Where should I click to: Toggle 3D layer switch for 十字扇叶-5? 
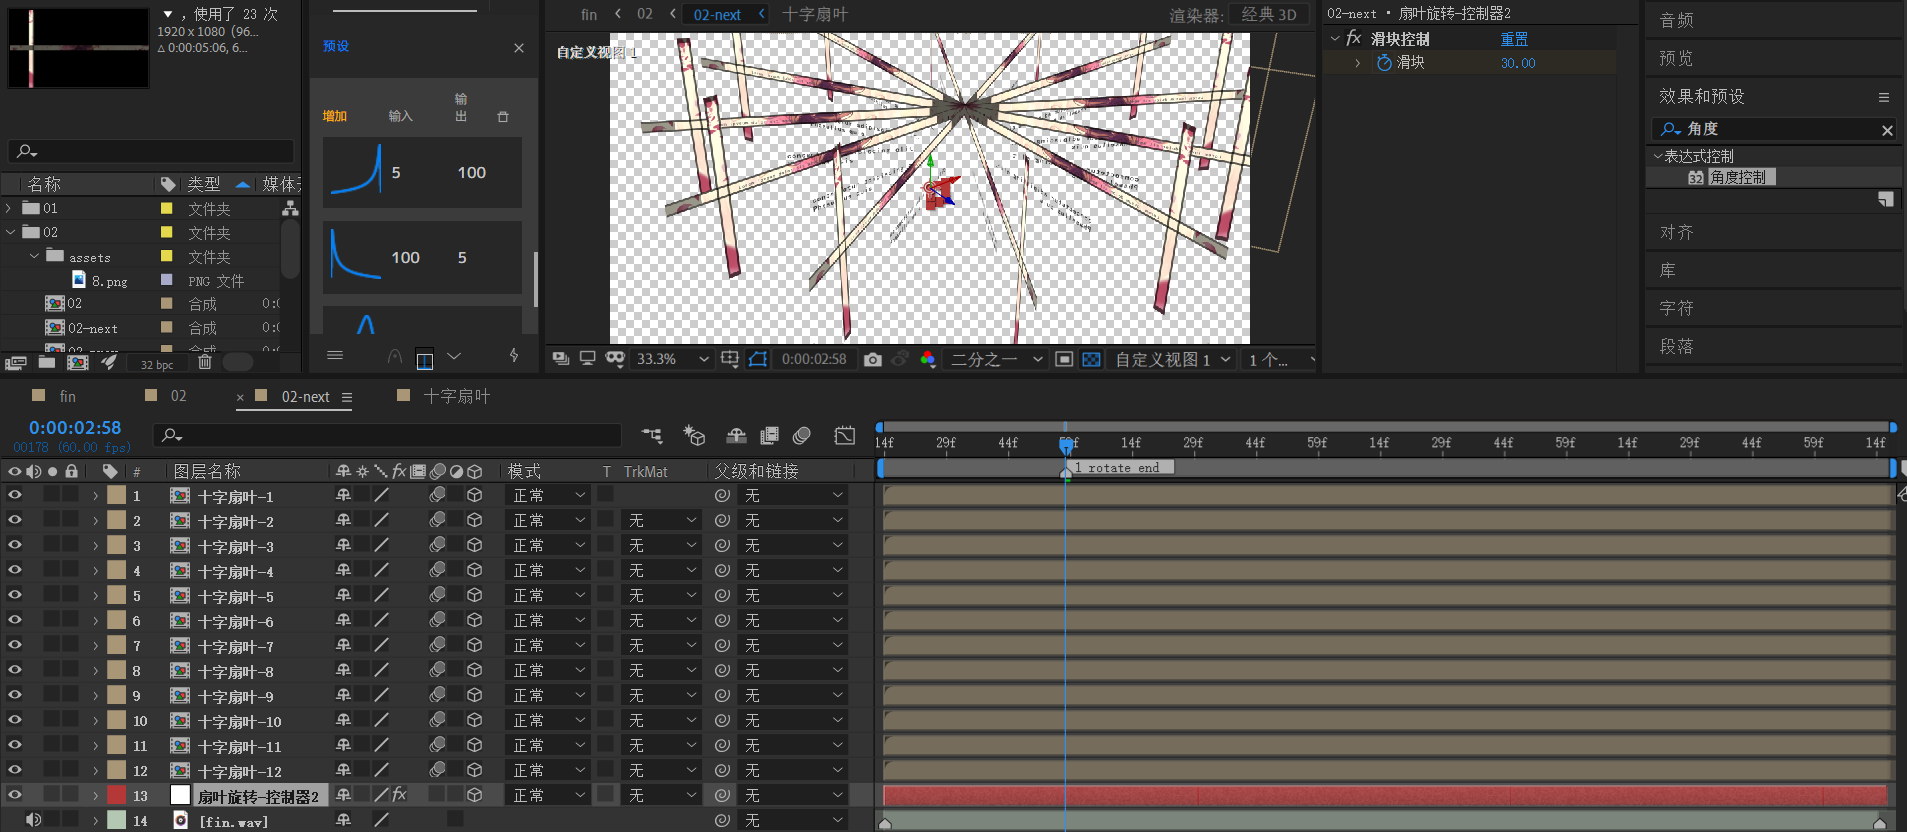475,595
